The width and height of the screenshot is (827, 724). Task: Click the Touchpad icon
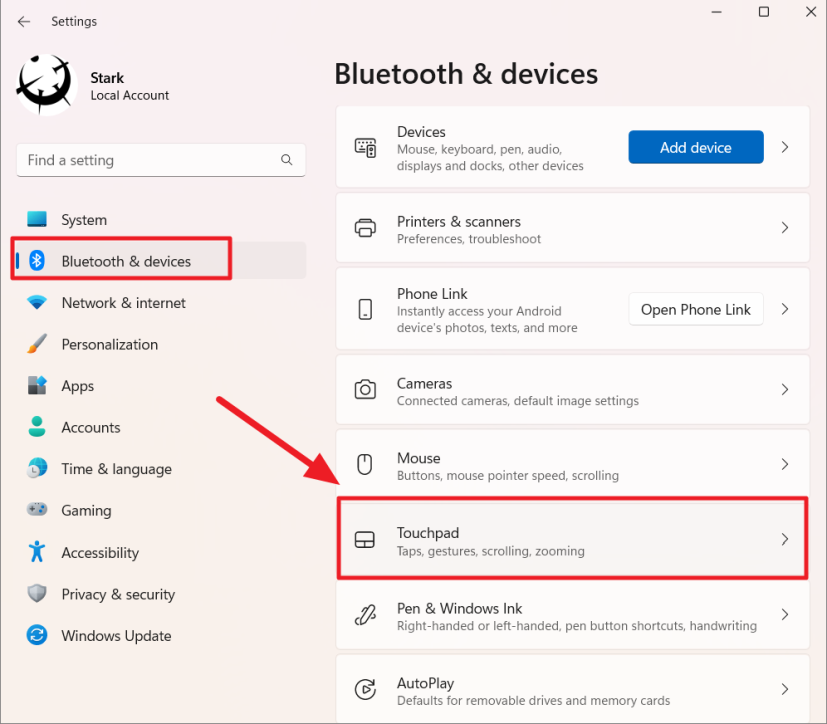coord(364,539)
